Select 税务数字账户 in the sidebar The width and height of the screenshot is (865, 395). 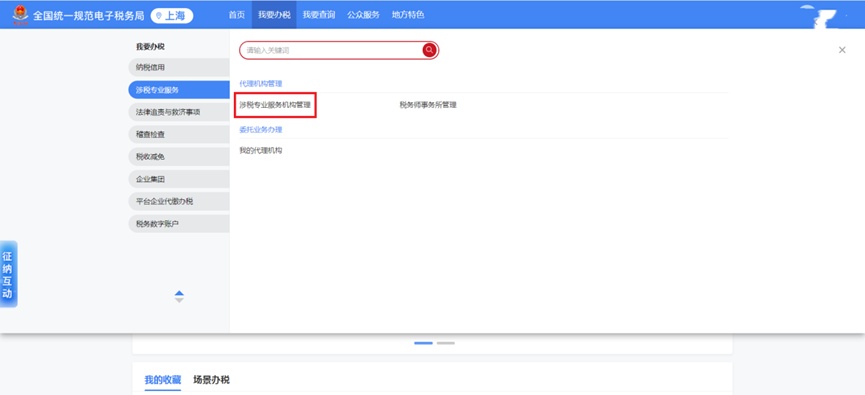tap(179, 224)
